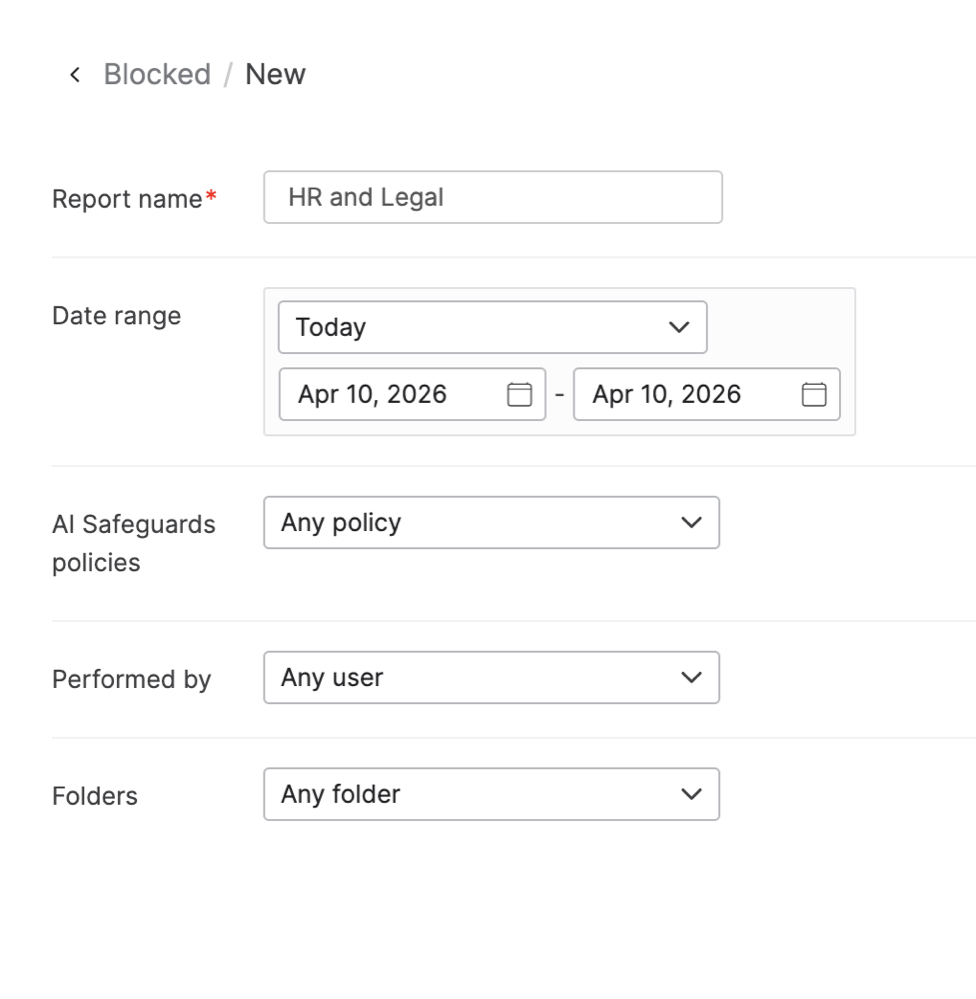Click the Performed by label
Image resolution: width=976 pixels, height=999 pixels.
point(131,680)
